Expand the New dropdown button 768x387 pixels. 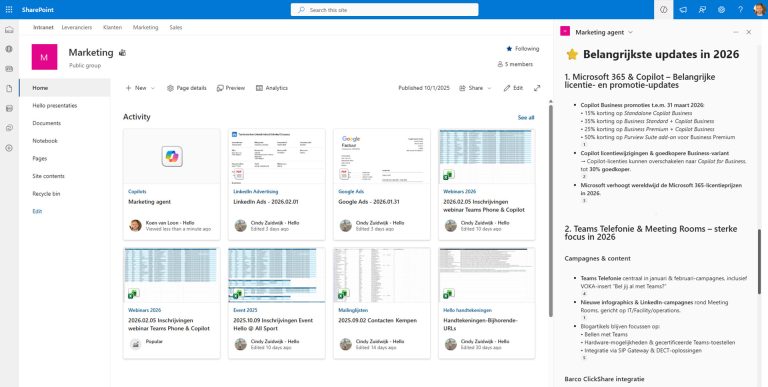pos(140,88)
